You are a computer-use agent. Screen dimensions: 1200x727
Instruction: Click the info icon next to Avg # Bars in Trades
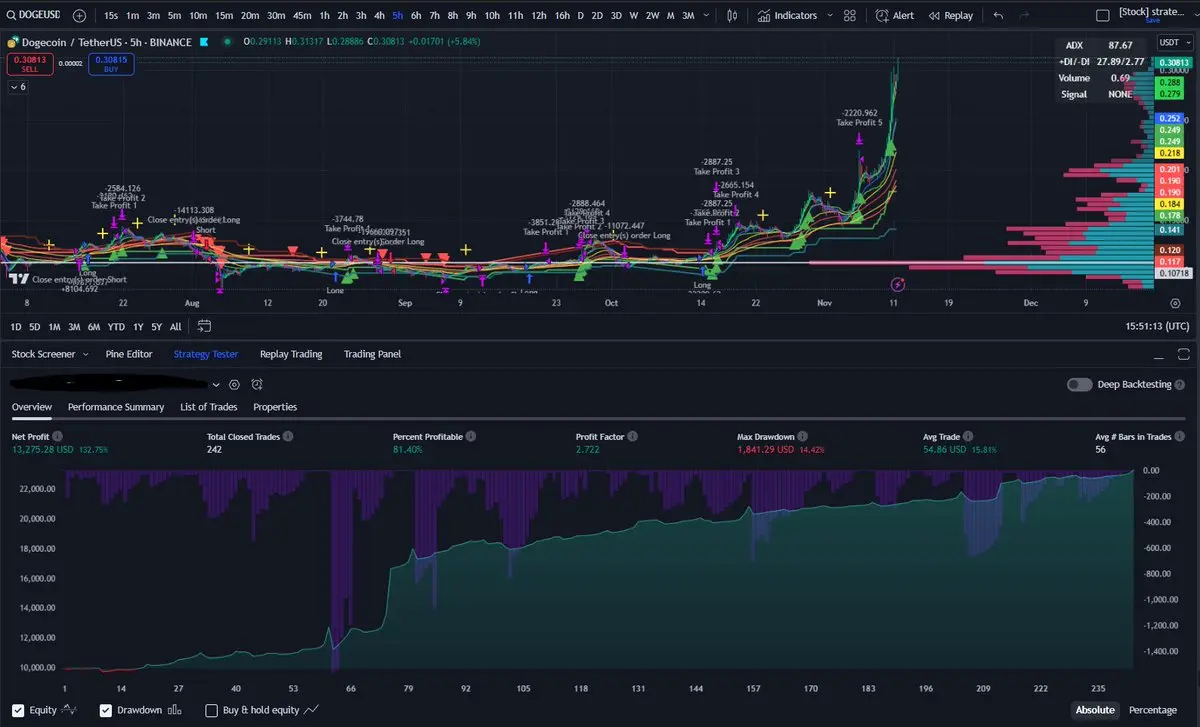(1182, 437)
